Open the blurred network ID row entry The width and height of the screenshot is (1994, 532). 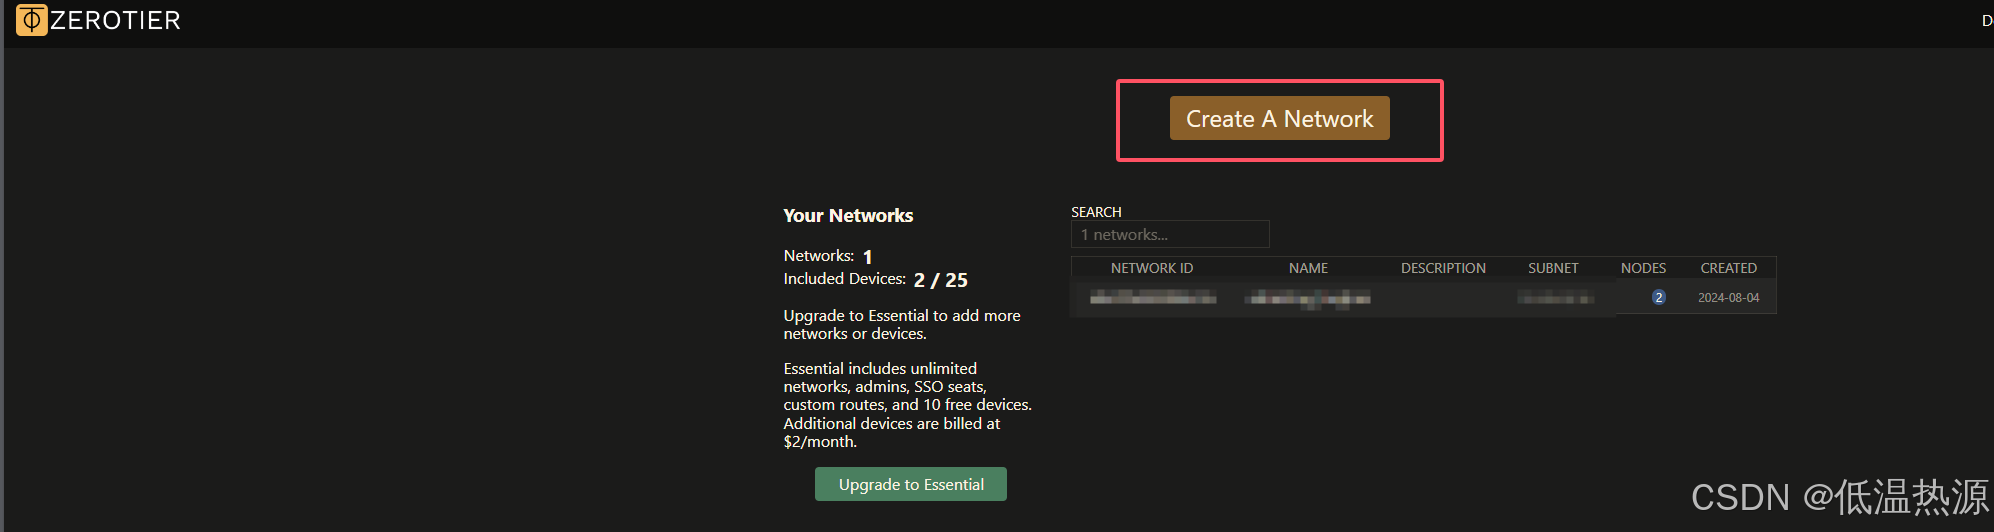tap(1153, 298)
